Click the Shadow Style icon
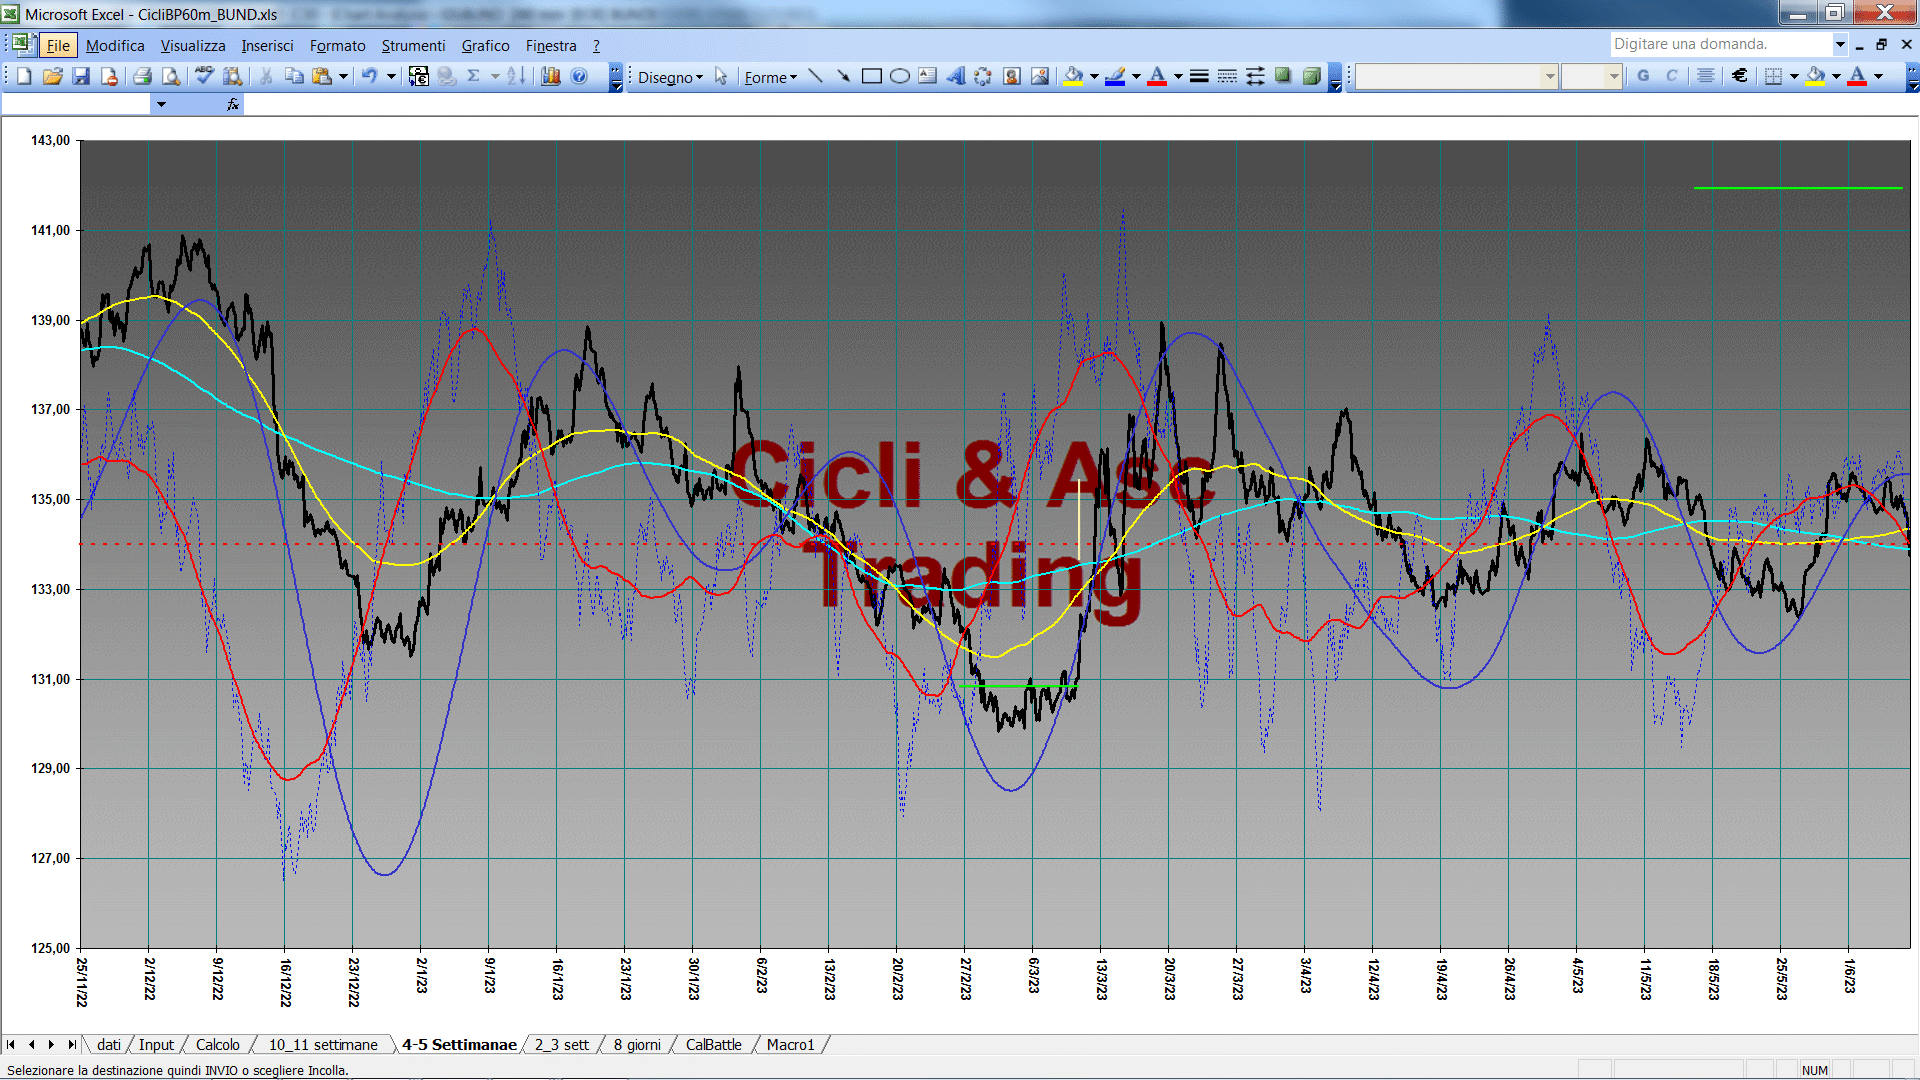This screenshot has height=1080, width=1920. pyautogui.click(x=1283, y=76)
